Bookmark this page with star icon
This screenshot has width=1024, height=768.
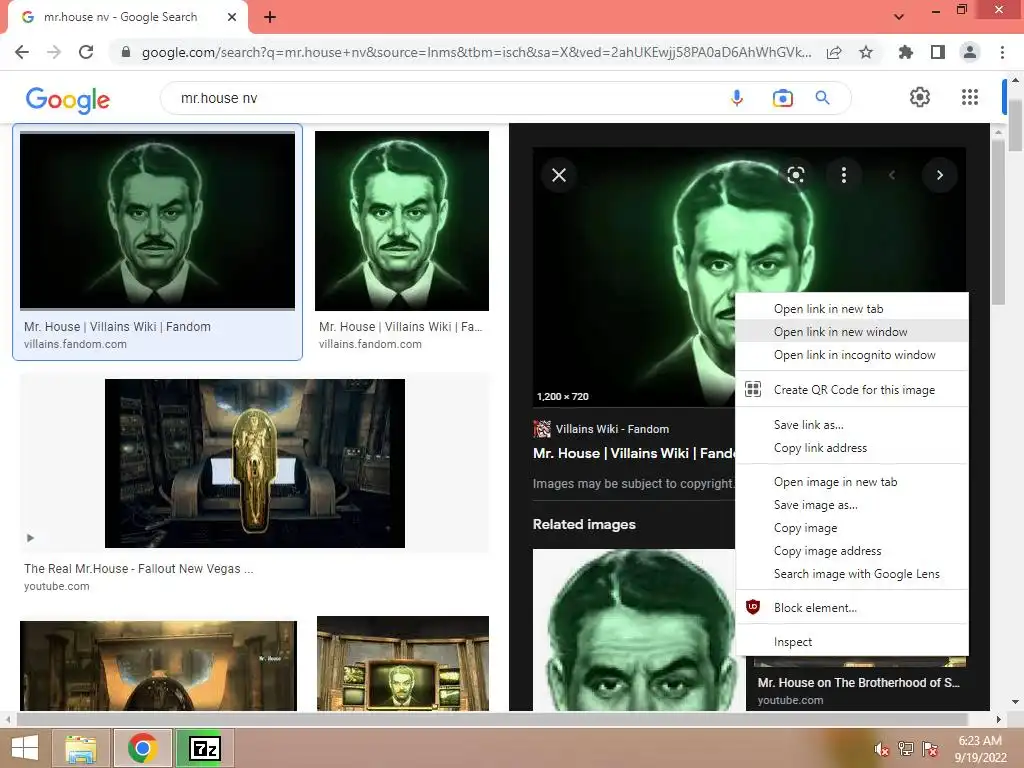coord(866,52)
